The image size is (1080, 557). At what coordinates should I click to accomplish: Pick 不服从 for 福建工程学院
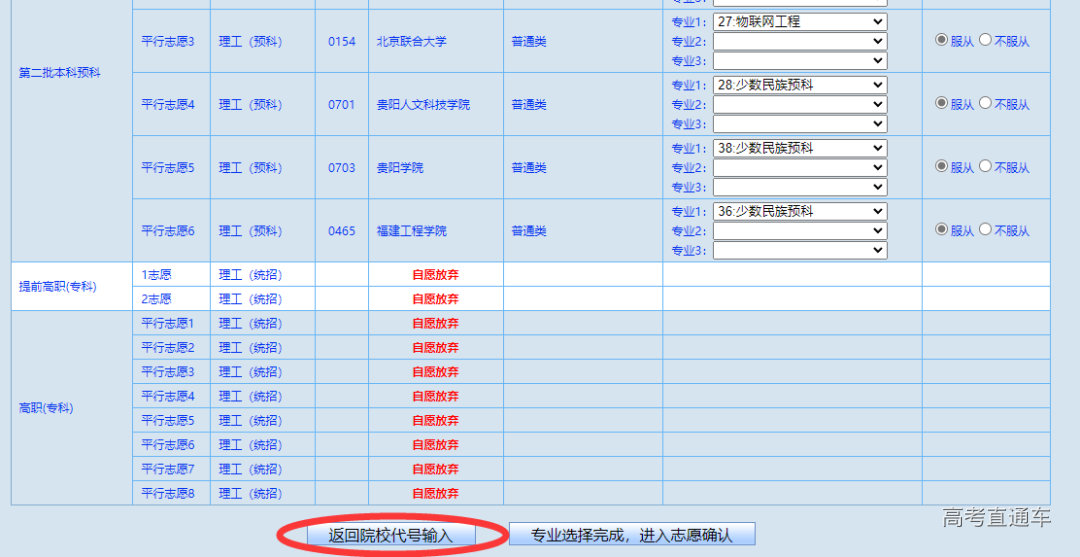tap(985, 229)
